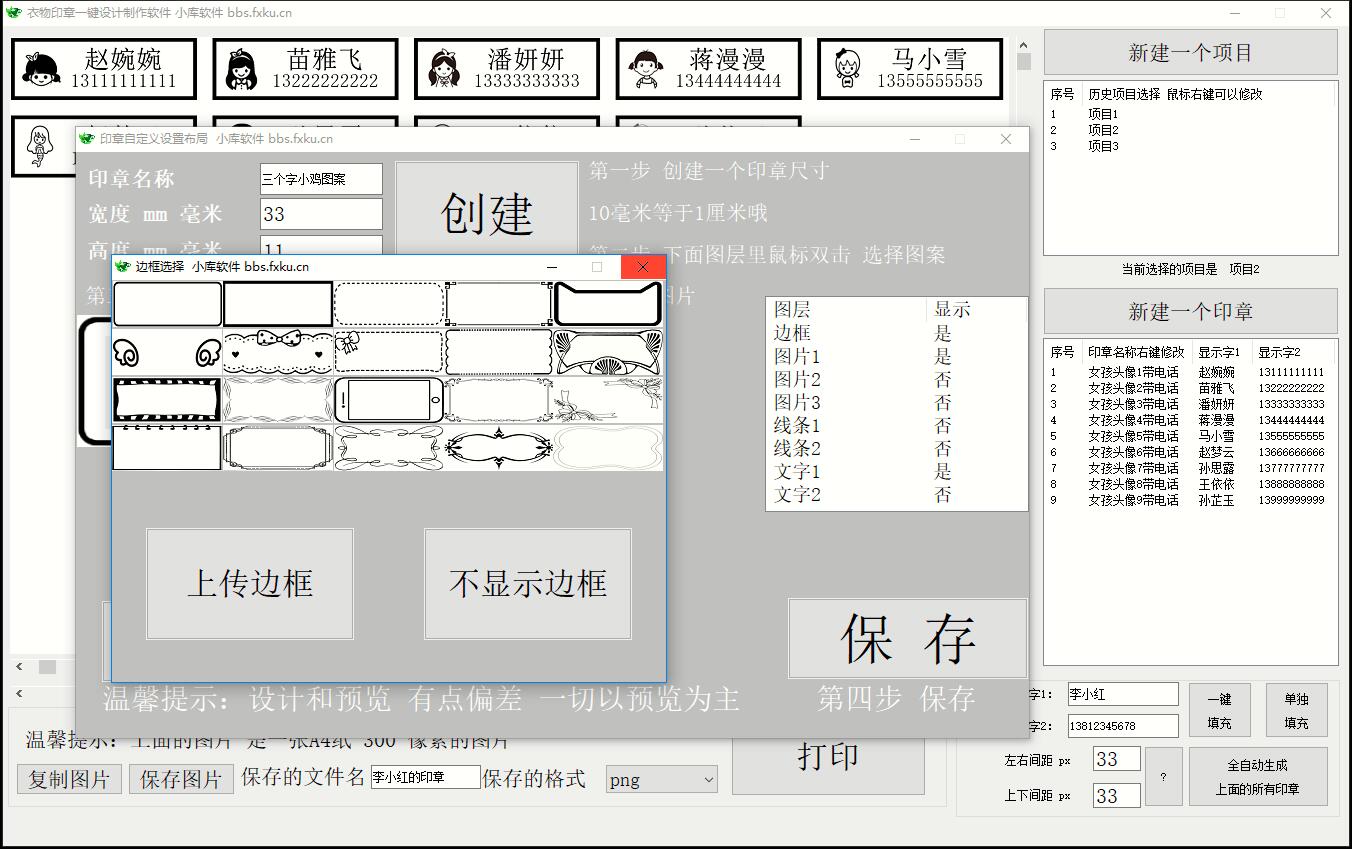Select 女孩头像5带电话 stamp row
The width and height of the screenshot is (1352, 849).
pos(1133,436)
